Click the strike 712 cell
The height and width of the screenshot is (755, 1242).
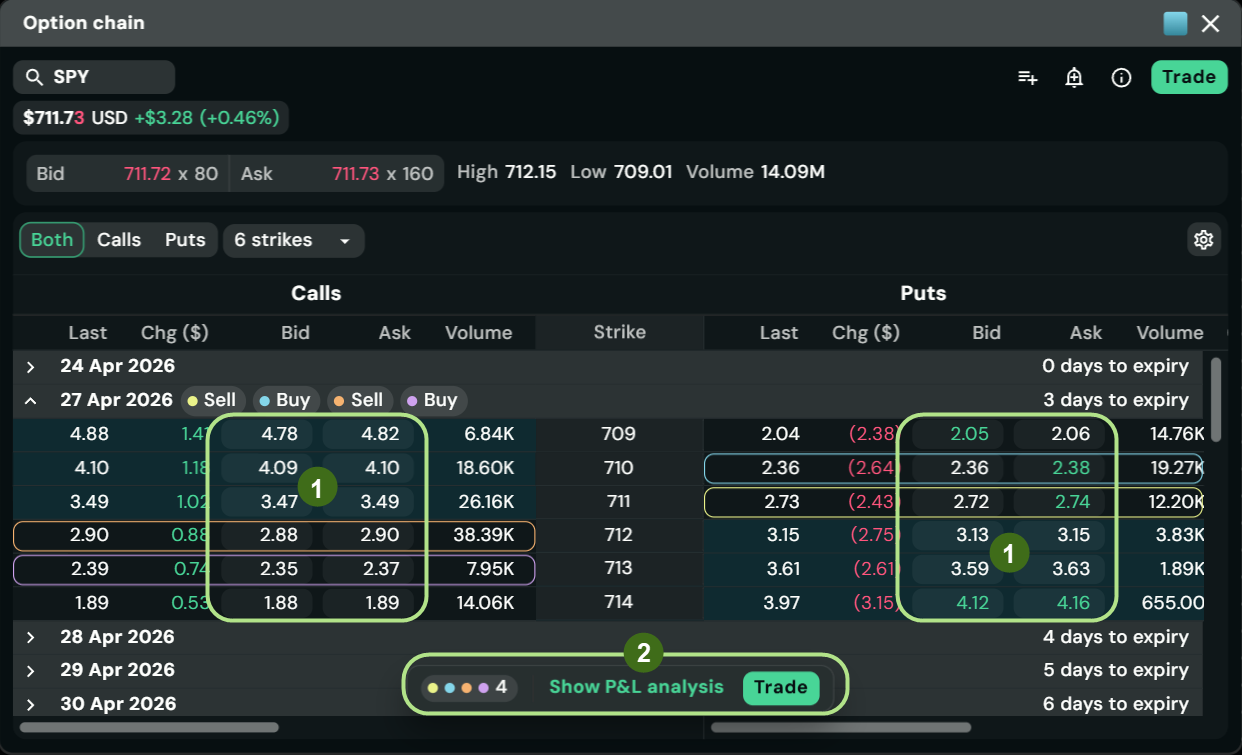tap(619, 535)
